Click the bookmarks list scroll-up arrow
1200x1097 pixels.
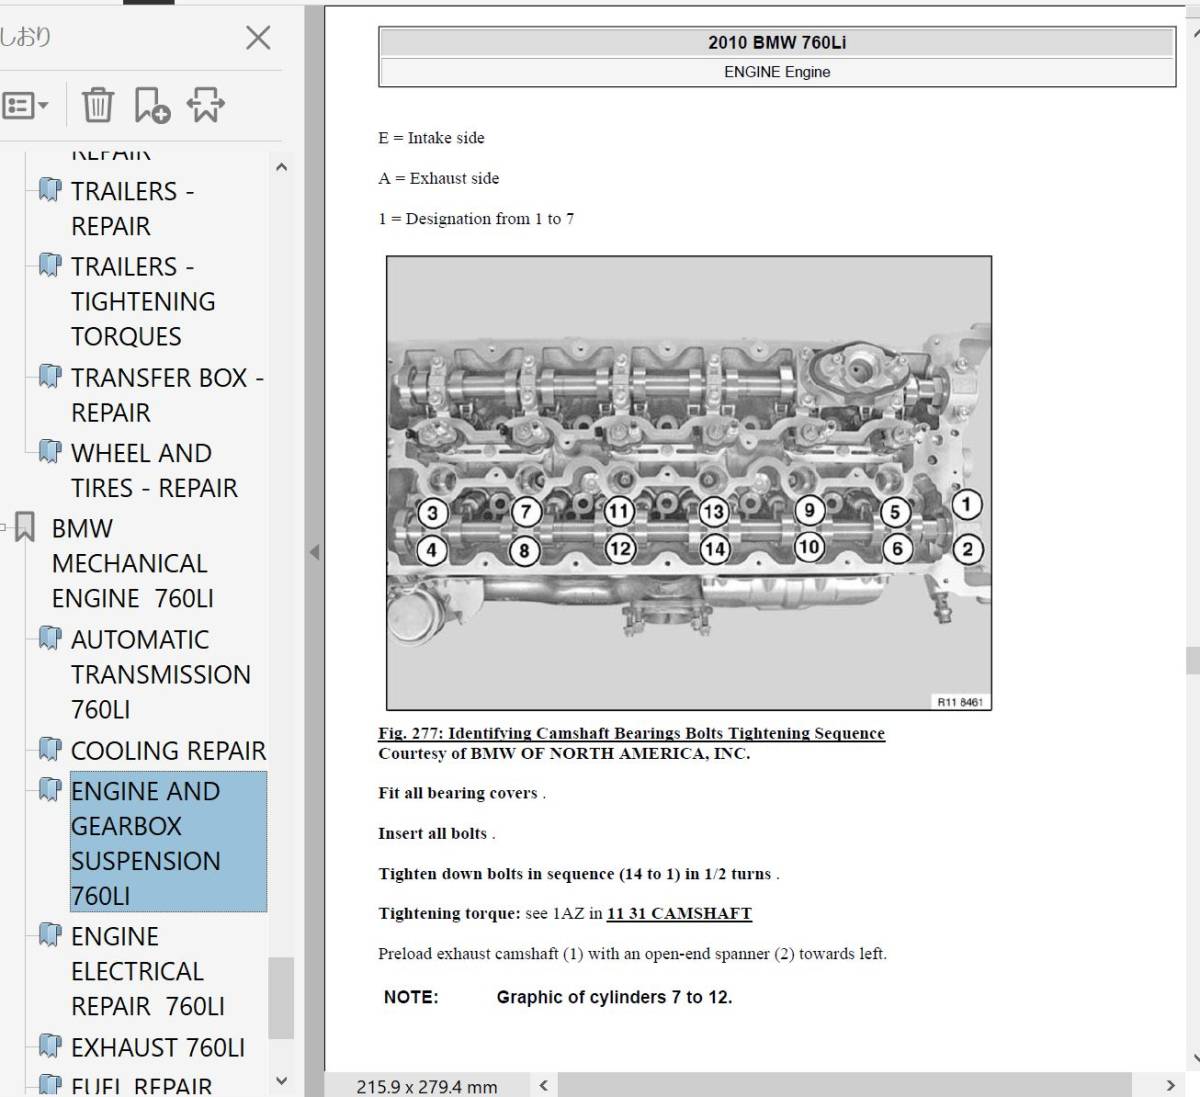pyautogui.click(x=281, y=167)
